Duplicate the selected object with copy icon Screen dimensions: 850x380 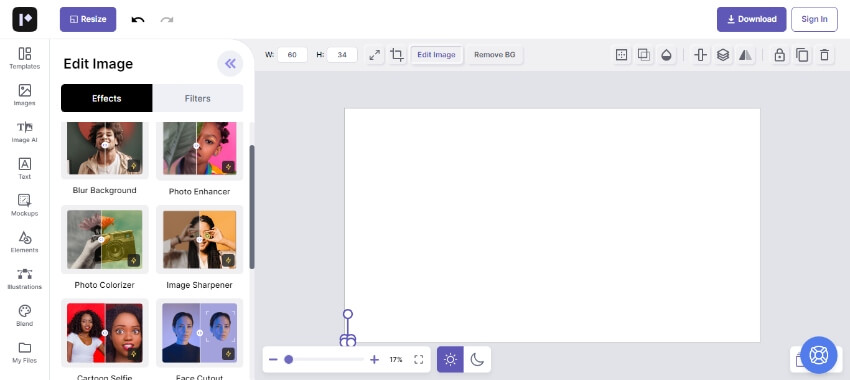pos(802,55)
